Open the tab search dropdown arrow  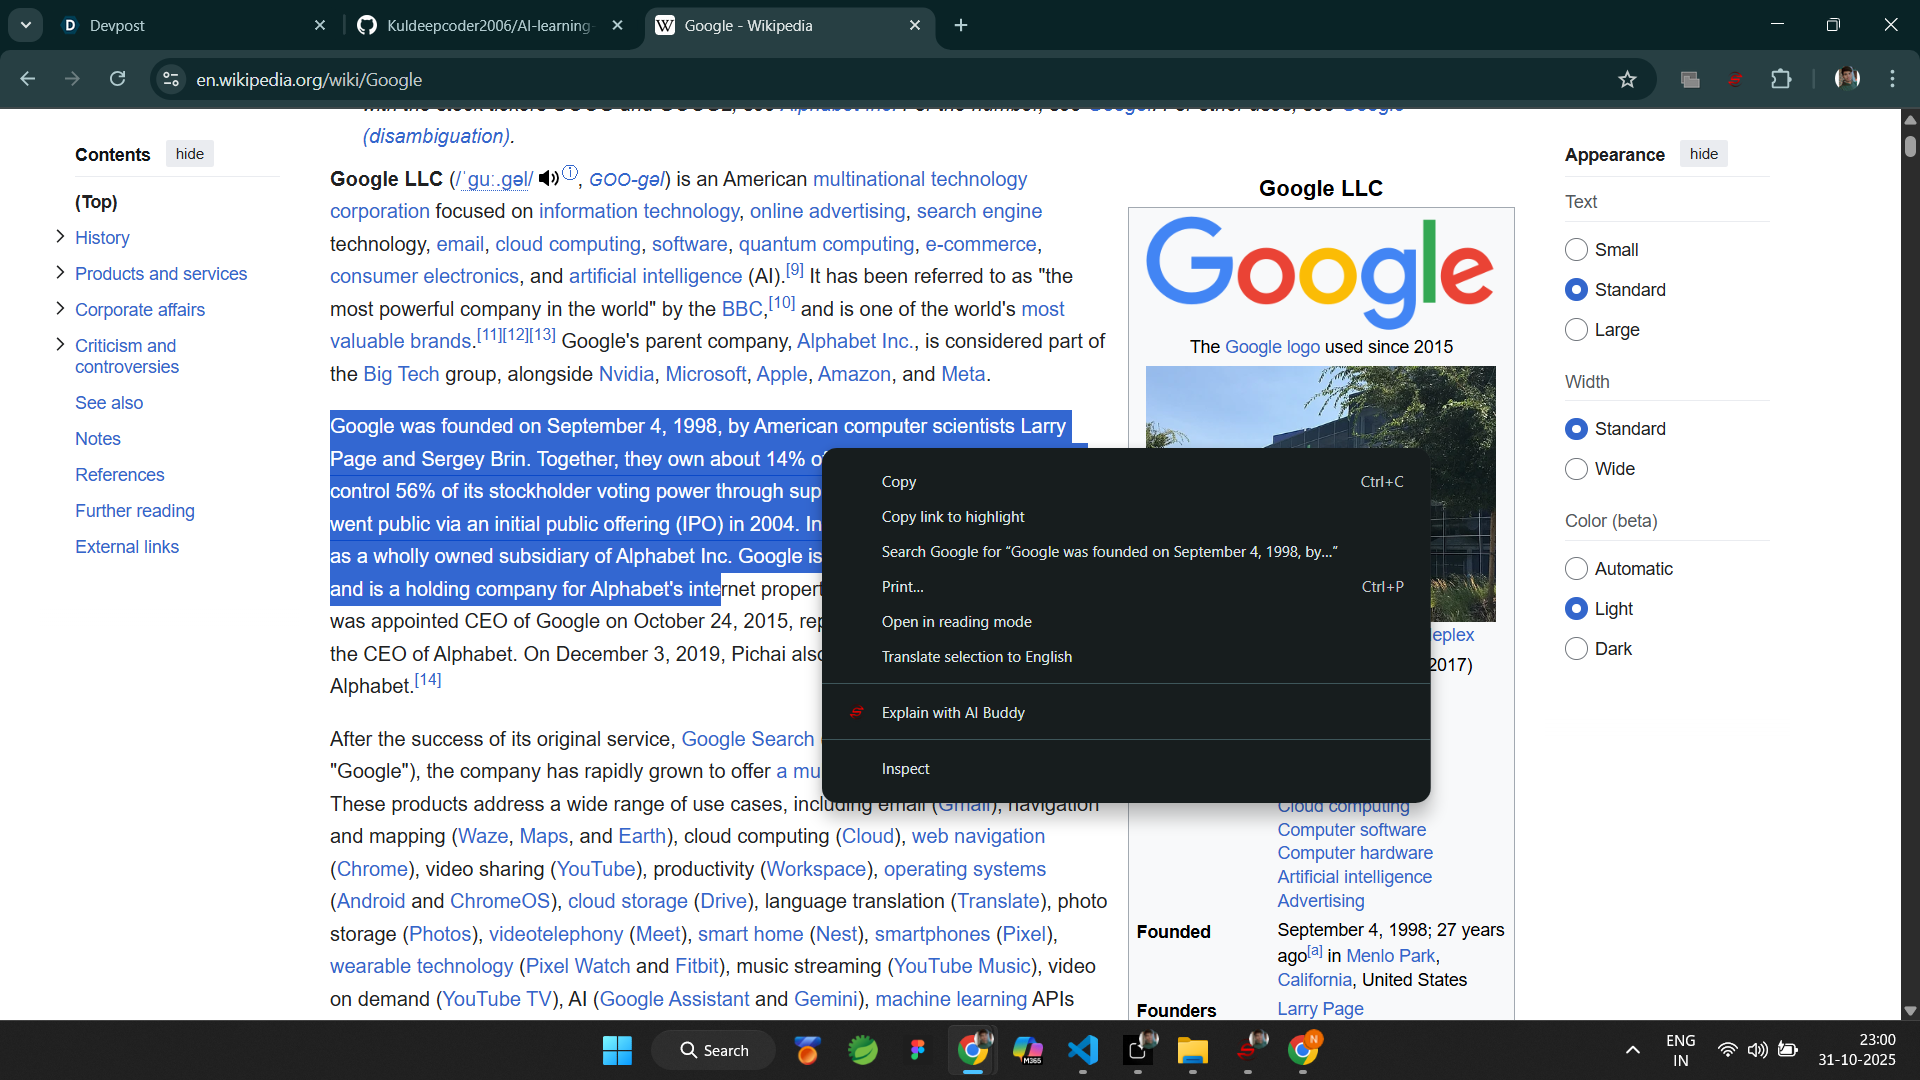[x=26, y=25]
